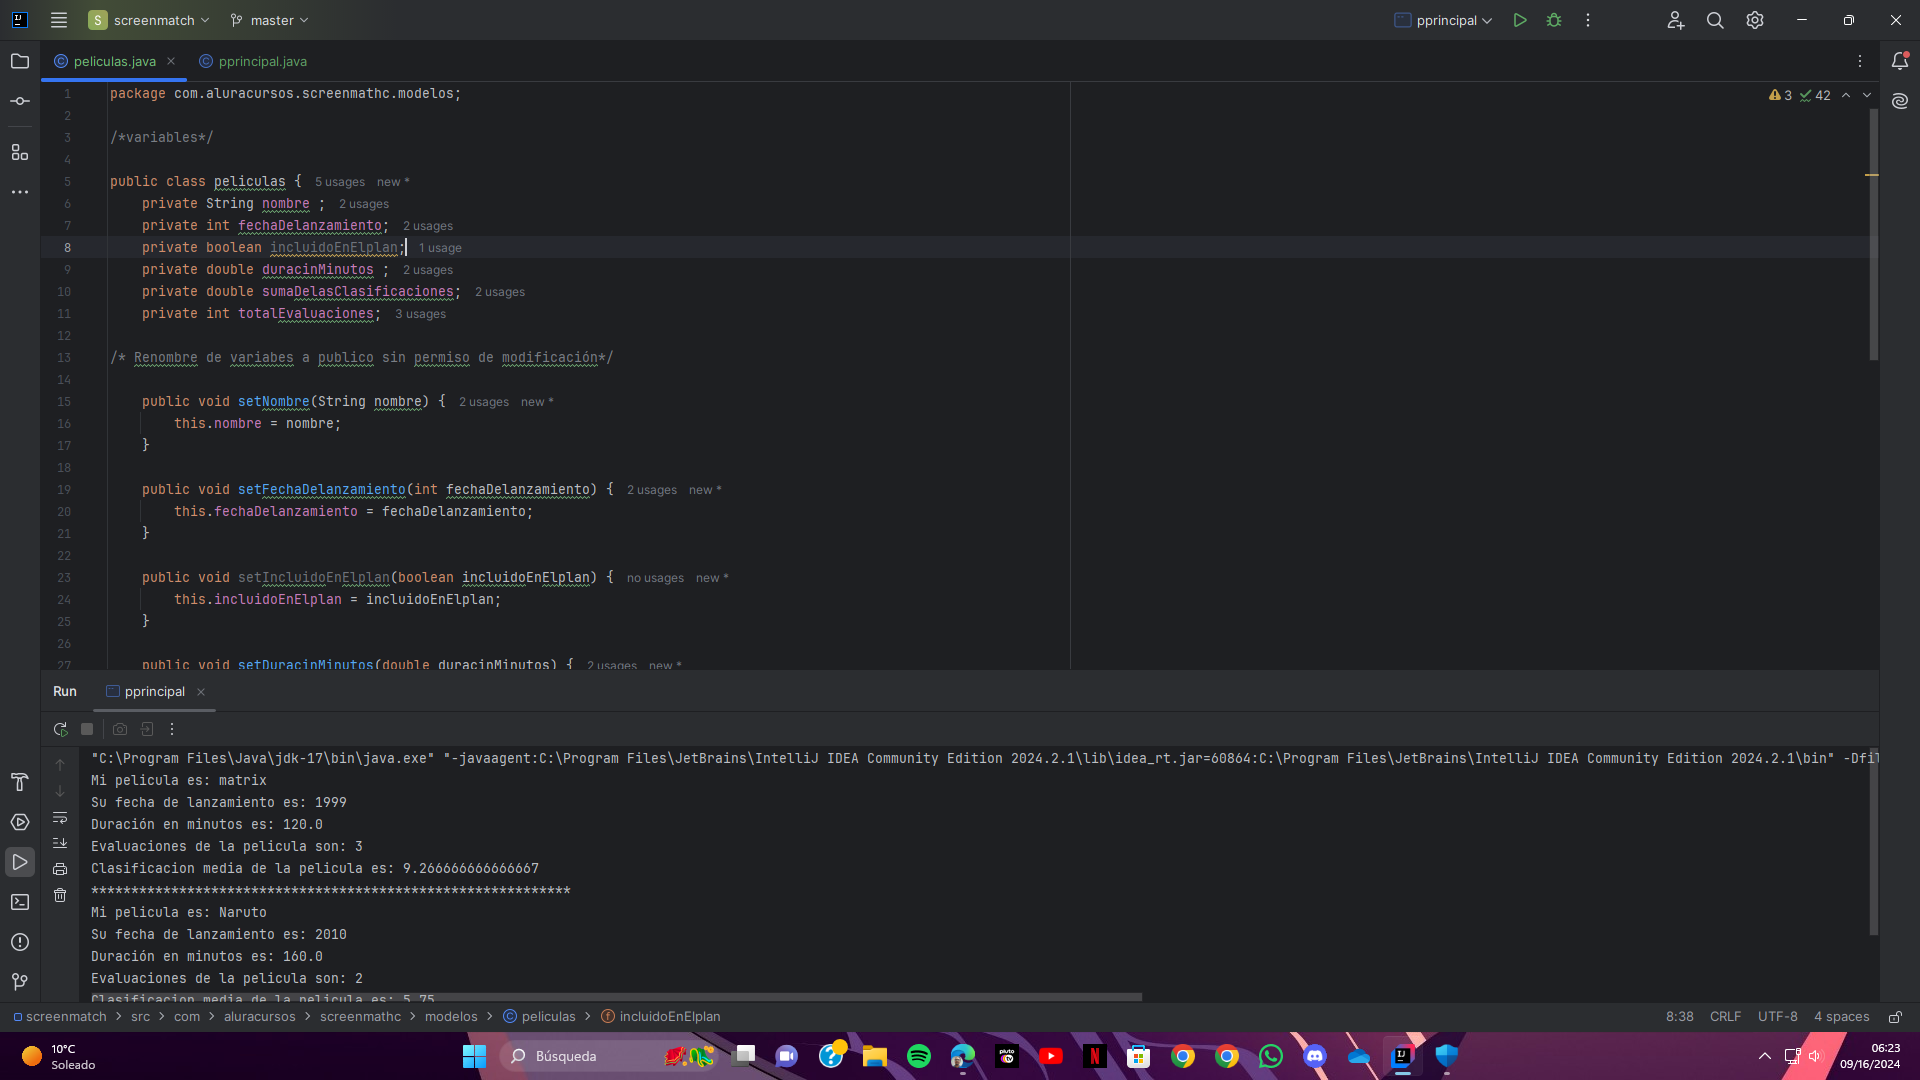Close the peliculas.java tab

(171, 61)
